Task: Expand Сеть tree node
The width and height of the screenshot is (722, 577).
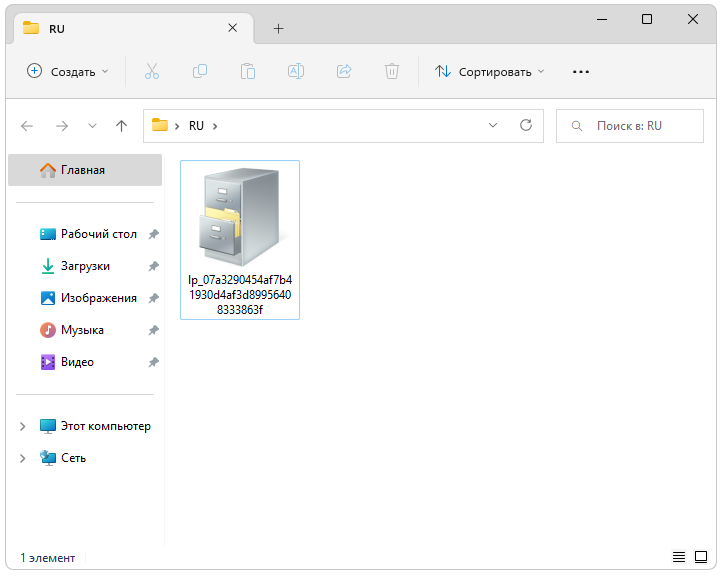Action: (22, 458)
